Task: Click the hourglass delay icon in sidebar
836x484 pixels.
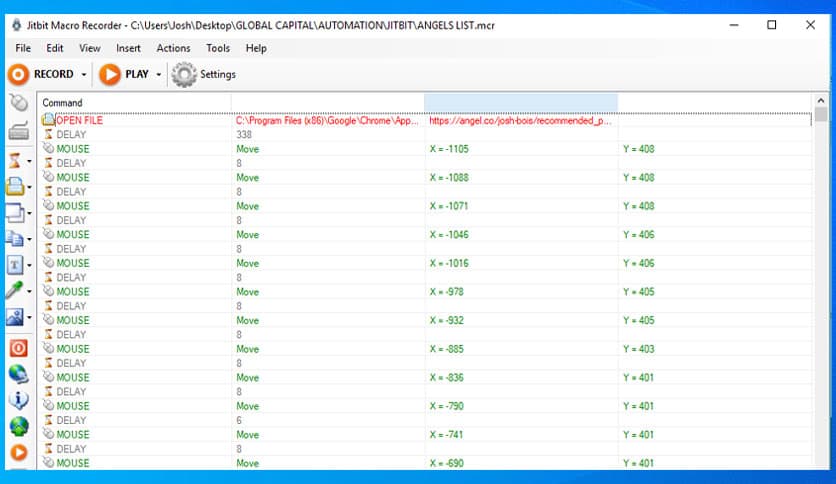Action: point(16,160)
